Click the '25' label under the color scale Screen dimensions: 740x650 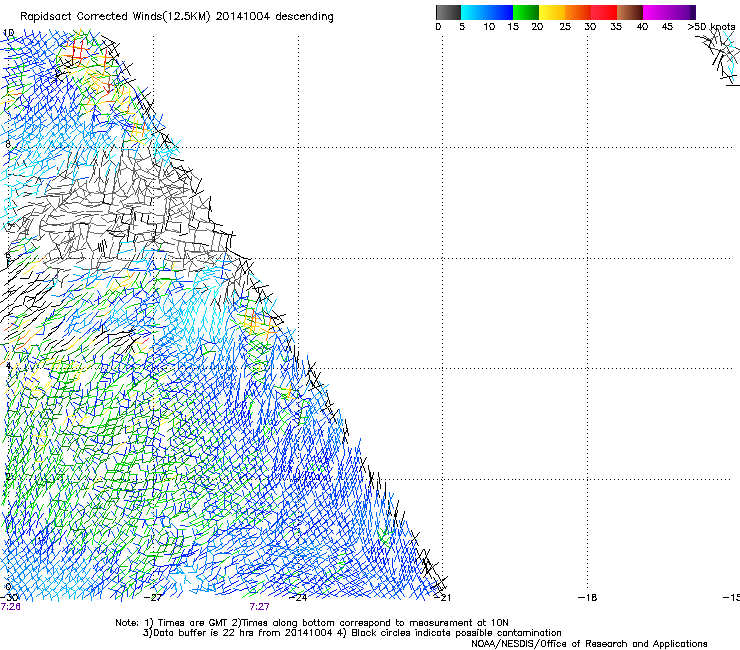pos(565,27)
